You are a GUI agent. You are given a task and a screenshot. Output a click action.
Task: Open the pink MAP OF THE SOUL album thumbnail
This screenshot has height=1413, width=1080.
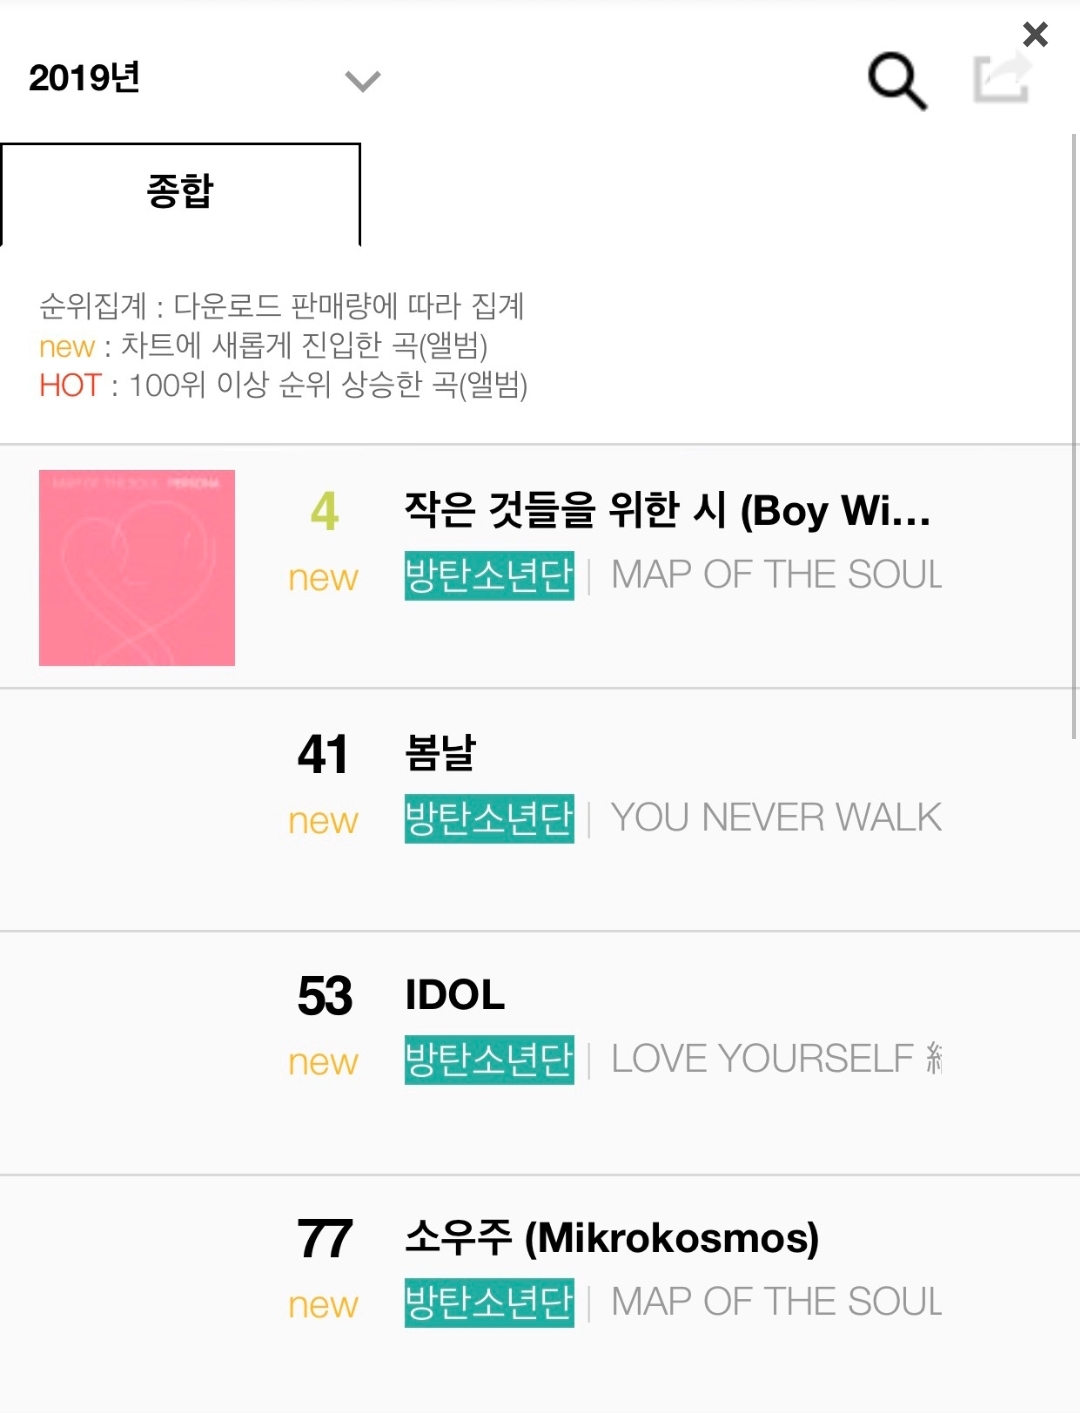[x=137, y=568]
